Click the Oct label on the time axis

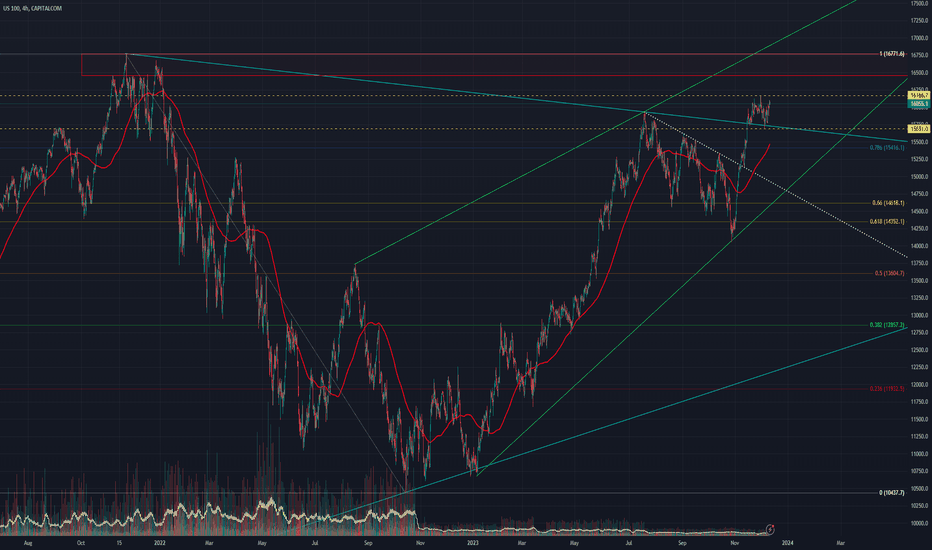pyautogui.click(x=81, y=543)
